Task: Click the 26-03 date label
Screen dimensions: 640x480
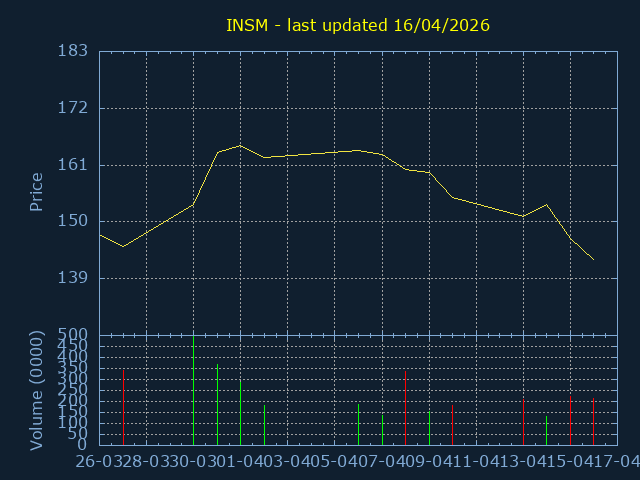Action: click(100, 461)
